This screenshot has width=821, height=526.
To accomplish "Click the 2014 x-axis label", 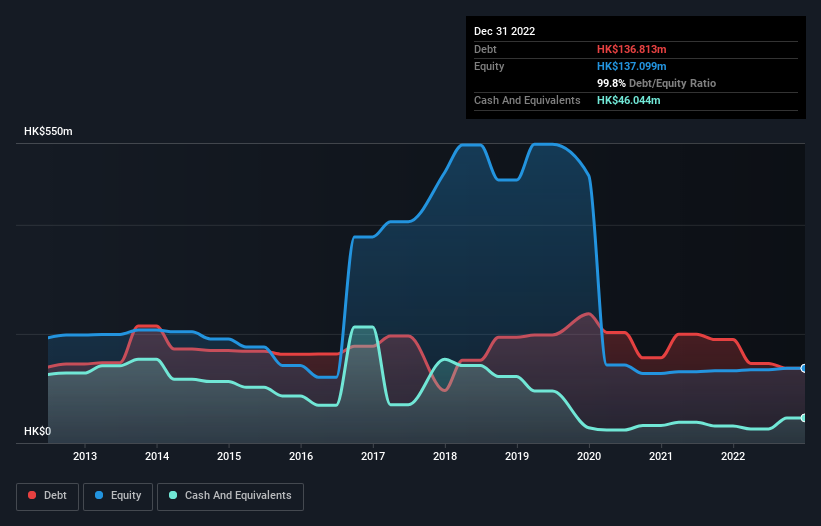I will (x=157, y=456).
